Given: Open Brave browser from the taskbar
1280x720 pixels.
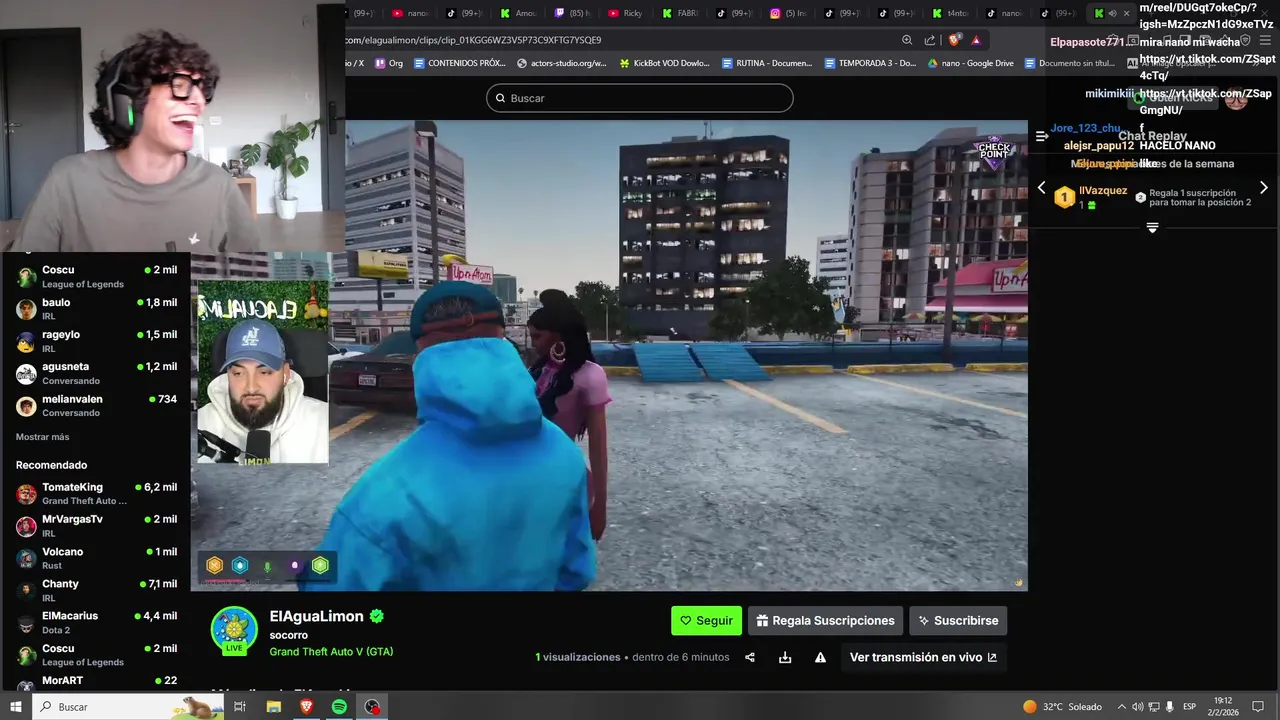Looking at the screenshot, I should 306,706.
